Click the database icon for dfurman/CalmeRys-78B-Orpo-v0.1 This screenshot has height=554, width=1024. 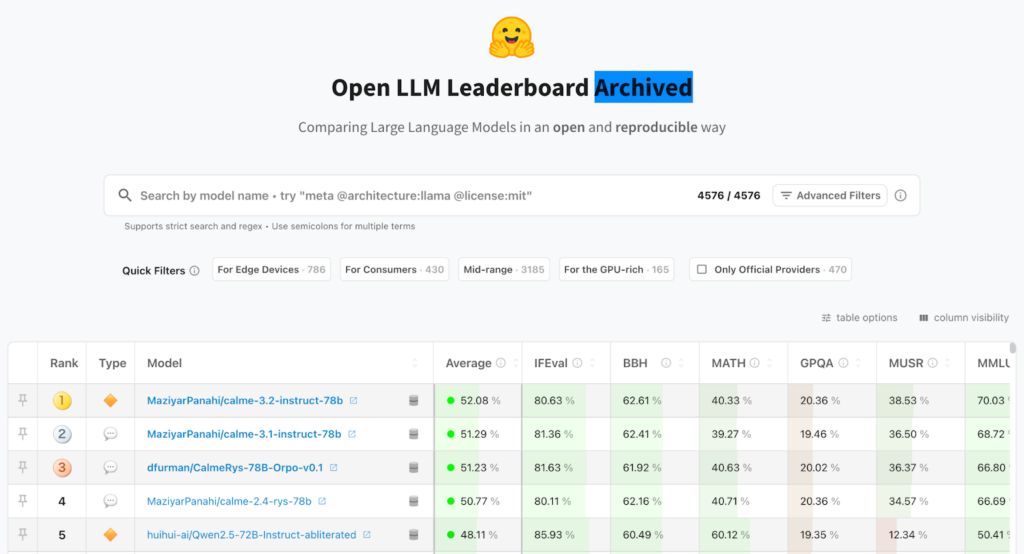point(413,468)
